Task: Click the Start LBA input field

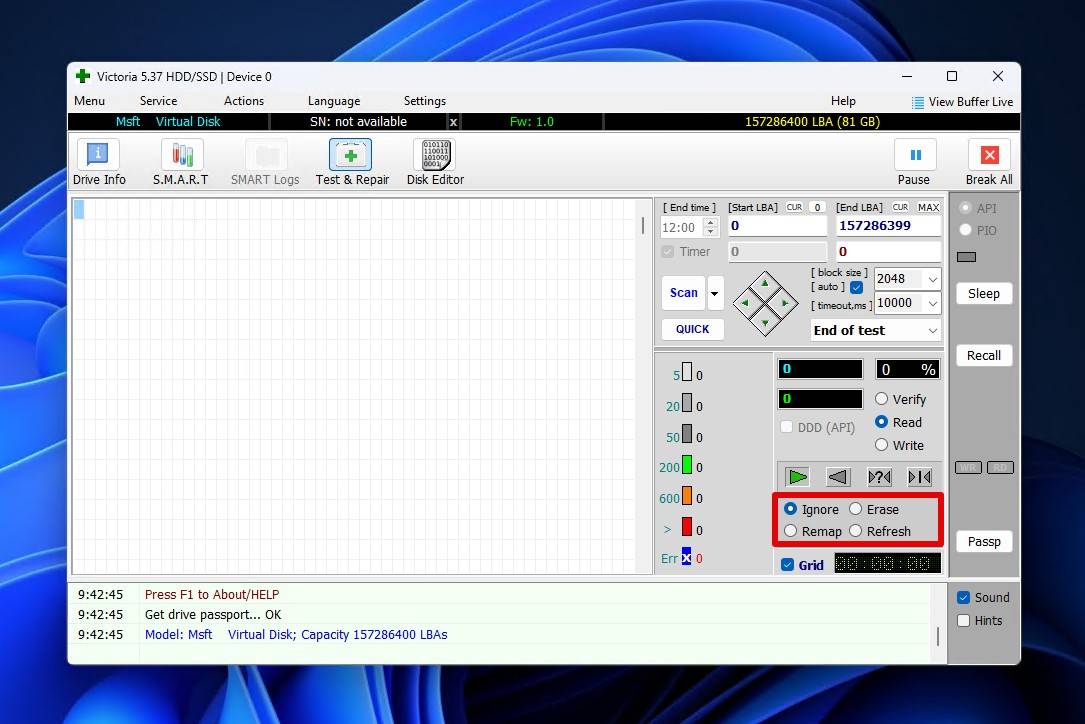Action: [x=777, y=226]
